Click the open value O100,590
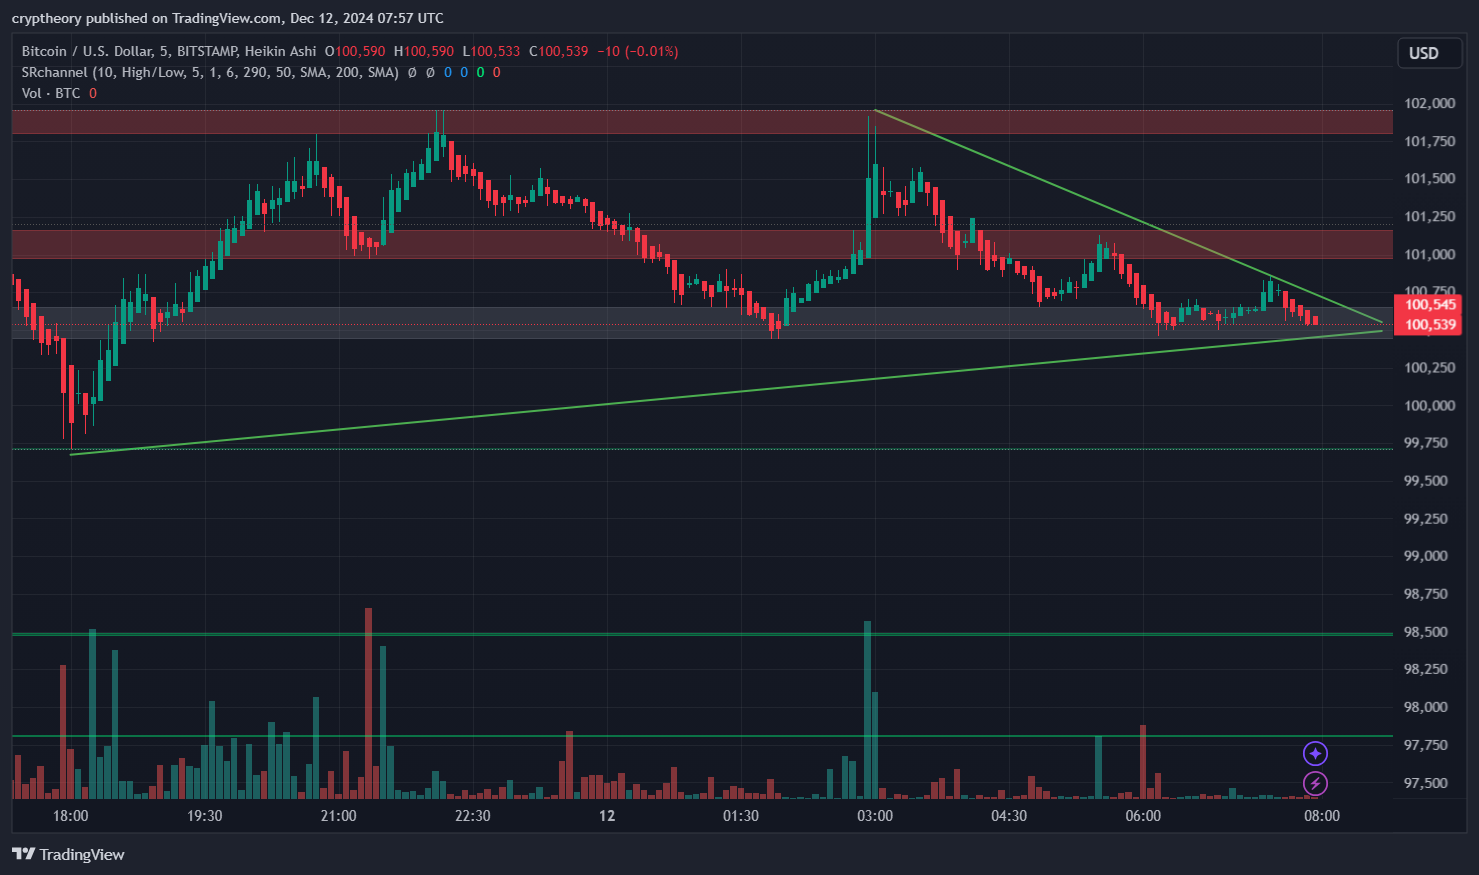1479x875 pixels. (355, 51)
